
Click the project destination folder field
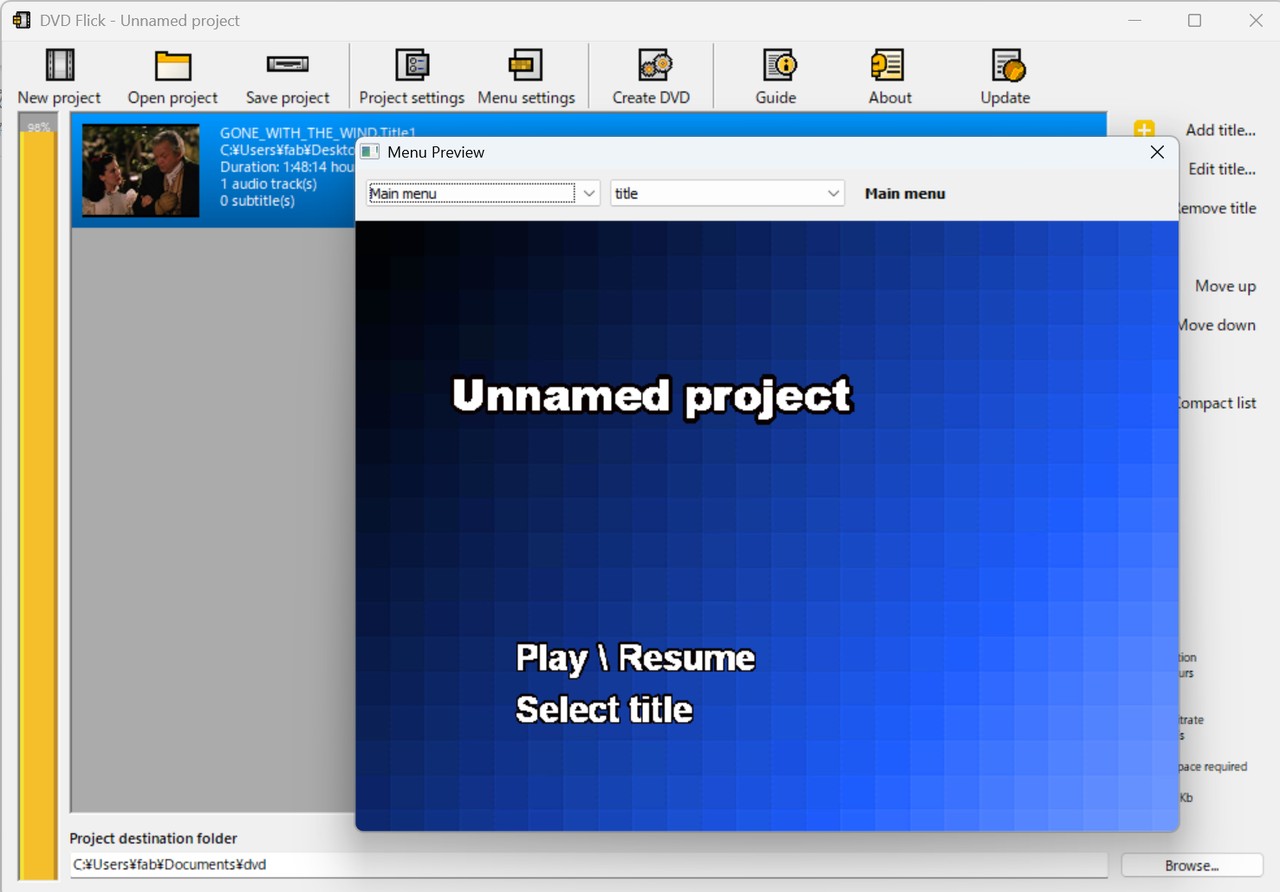point(588,865)
